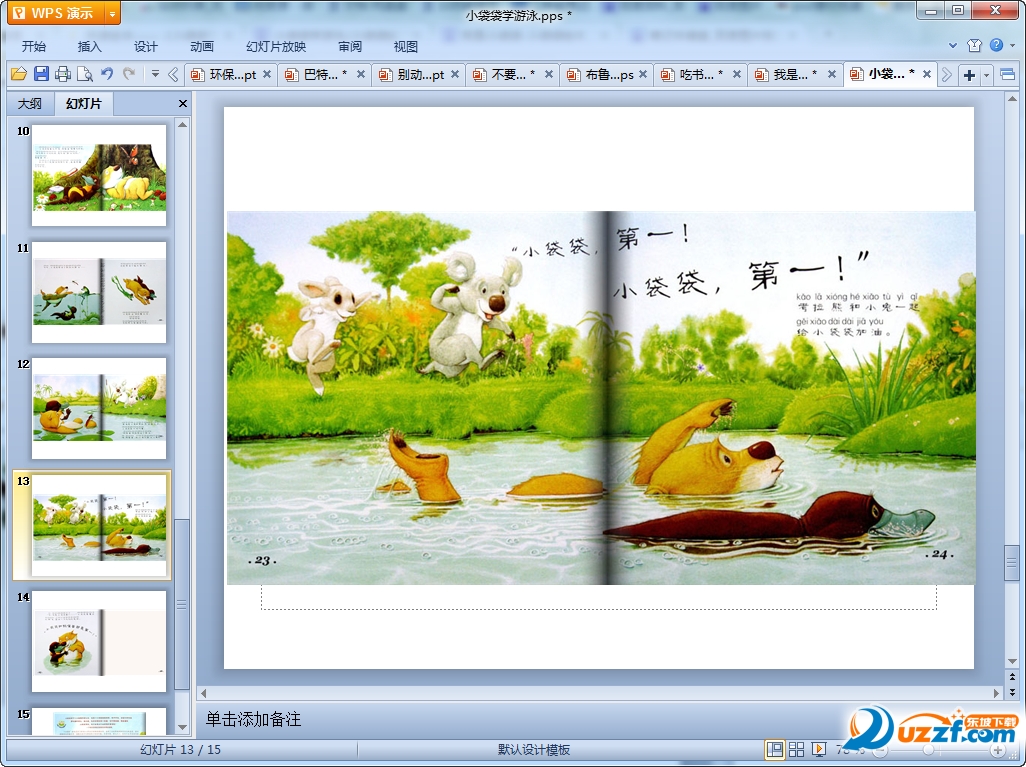This screenshot has height=767, width=1026.
Task: Click the Open folder icon in toolbar
Action: (x=18, y=74)
